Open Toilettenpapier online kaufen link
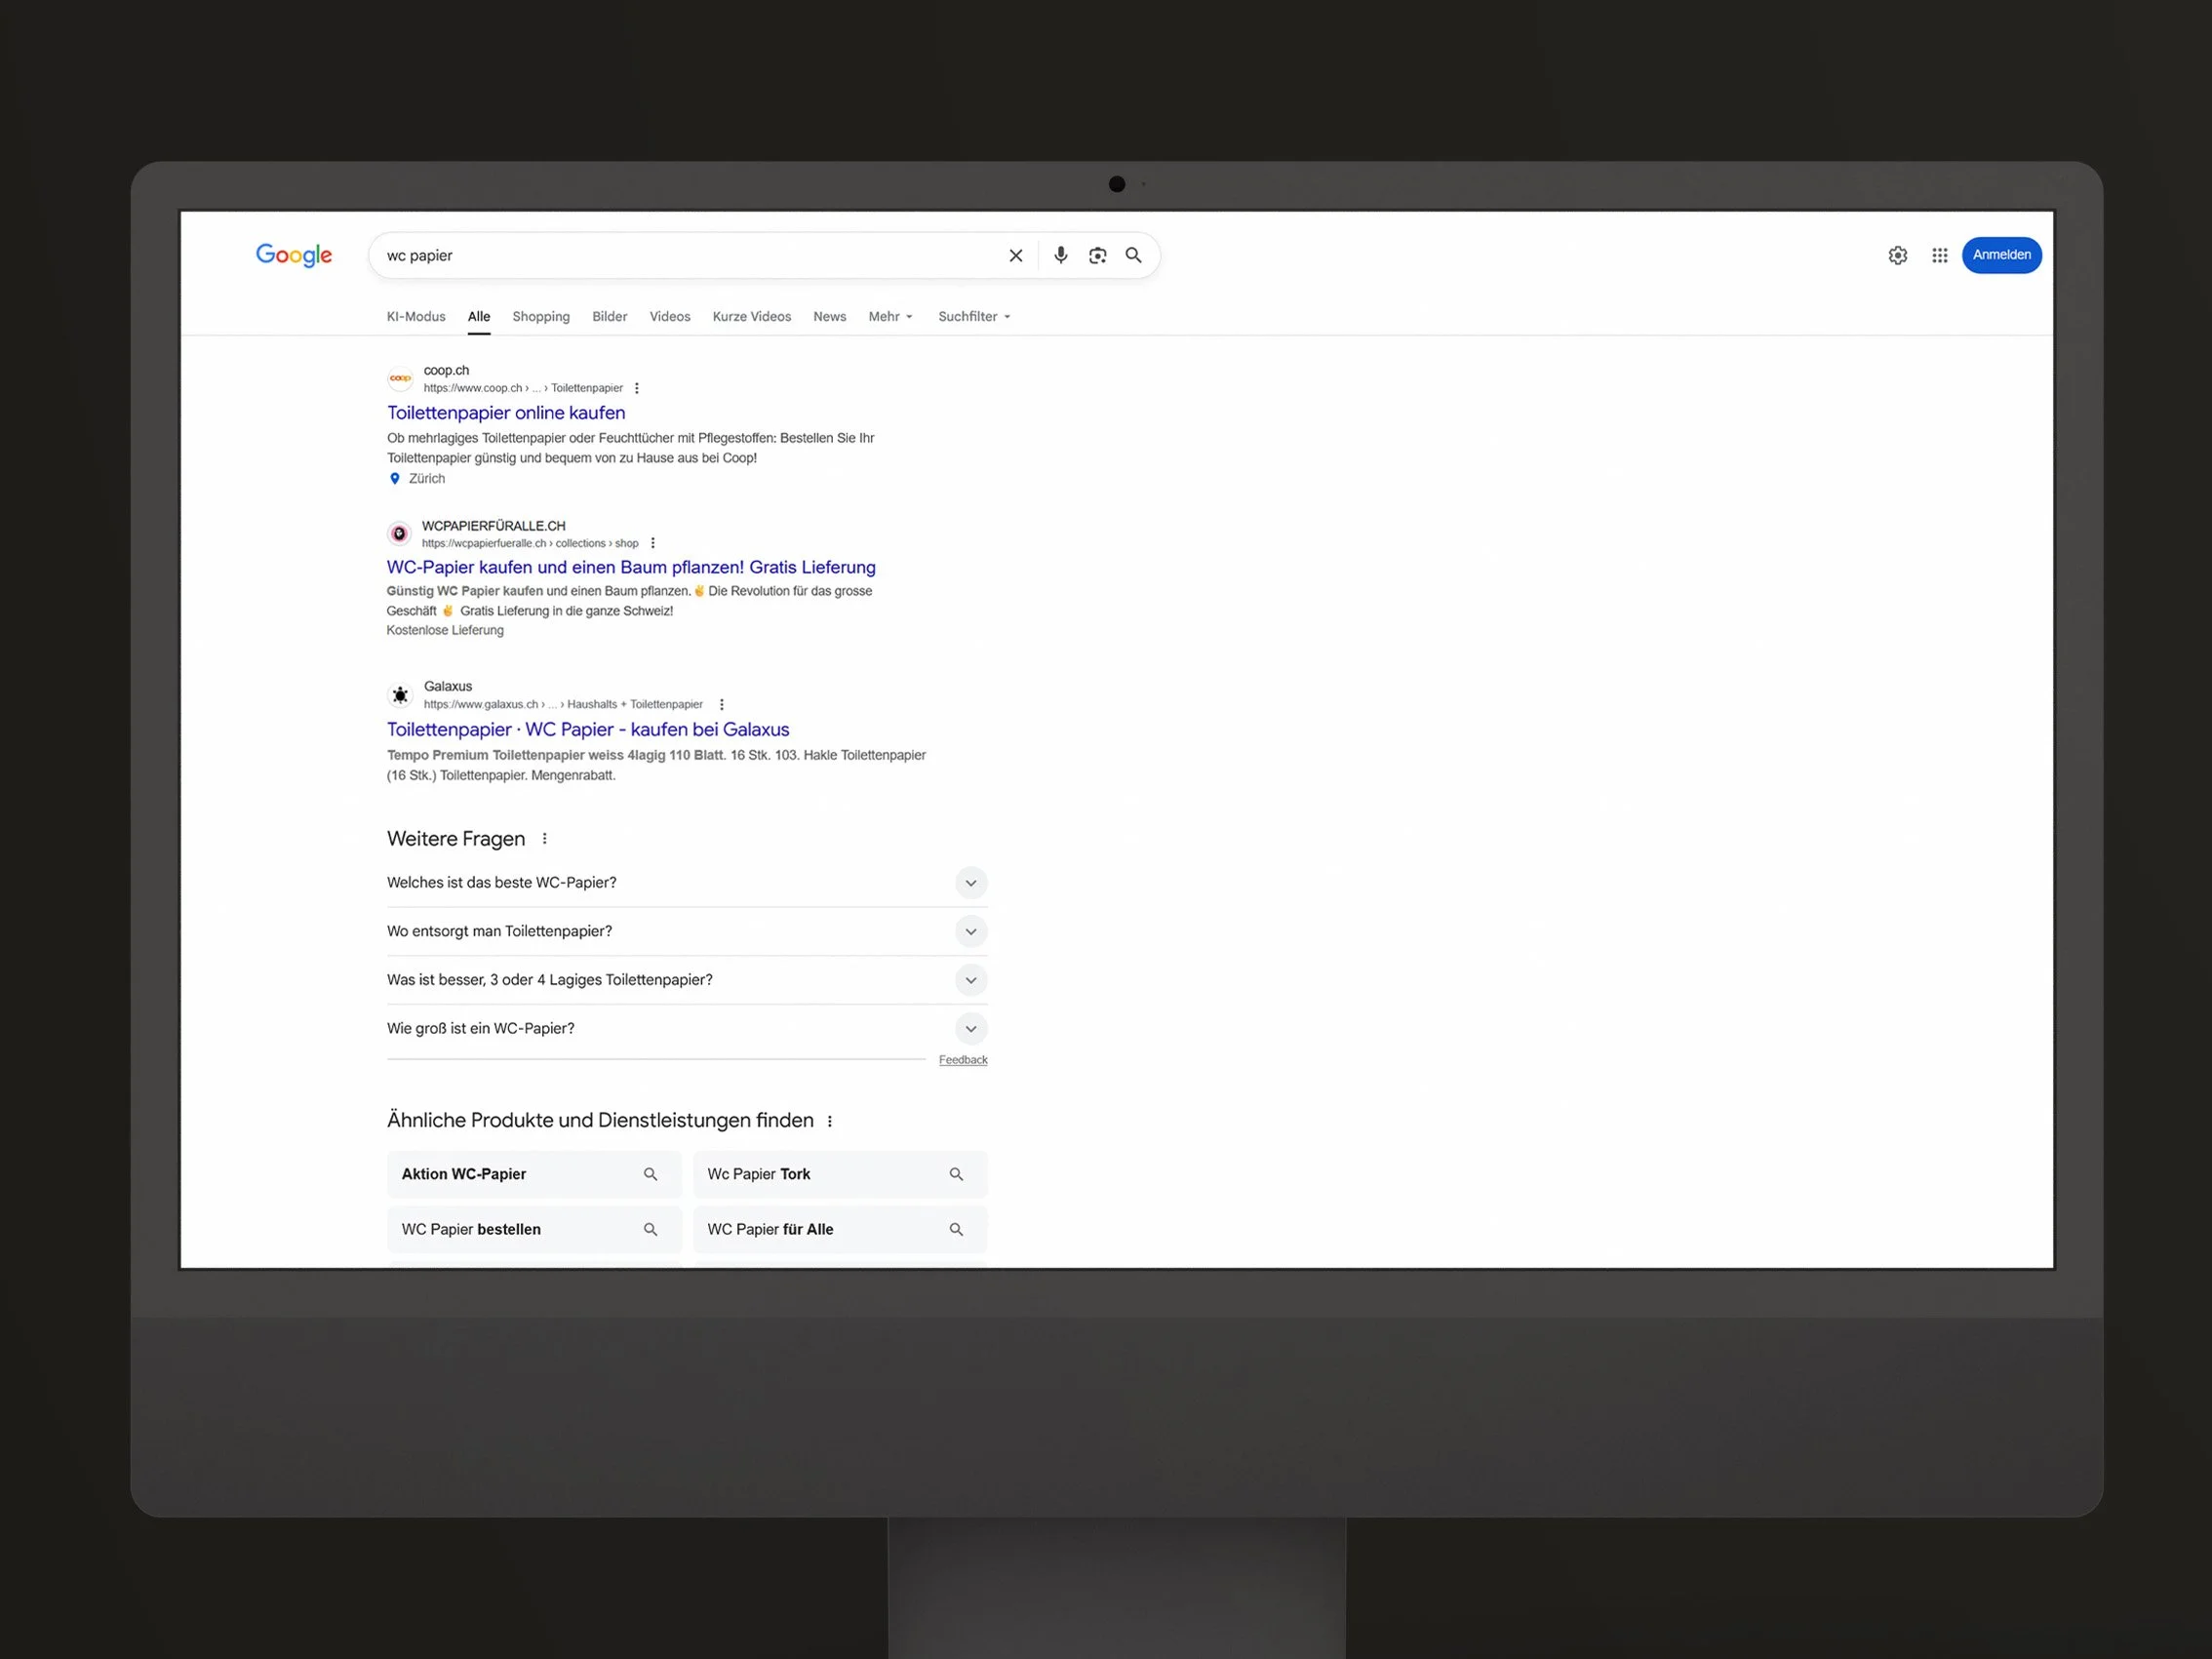Screen dimensions: 2212x1659 [x=506, y=413]
